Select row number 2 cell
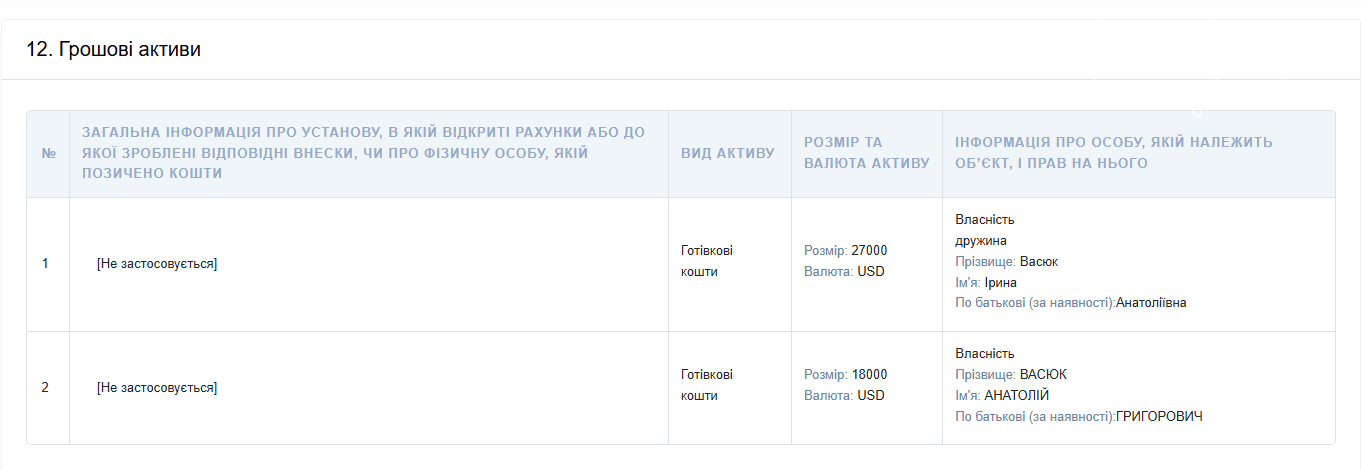 click(45, 387)
